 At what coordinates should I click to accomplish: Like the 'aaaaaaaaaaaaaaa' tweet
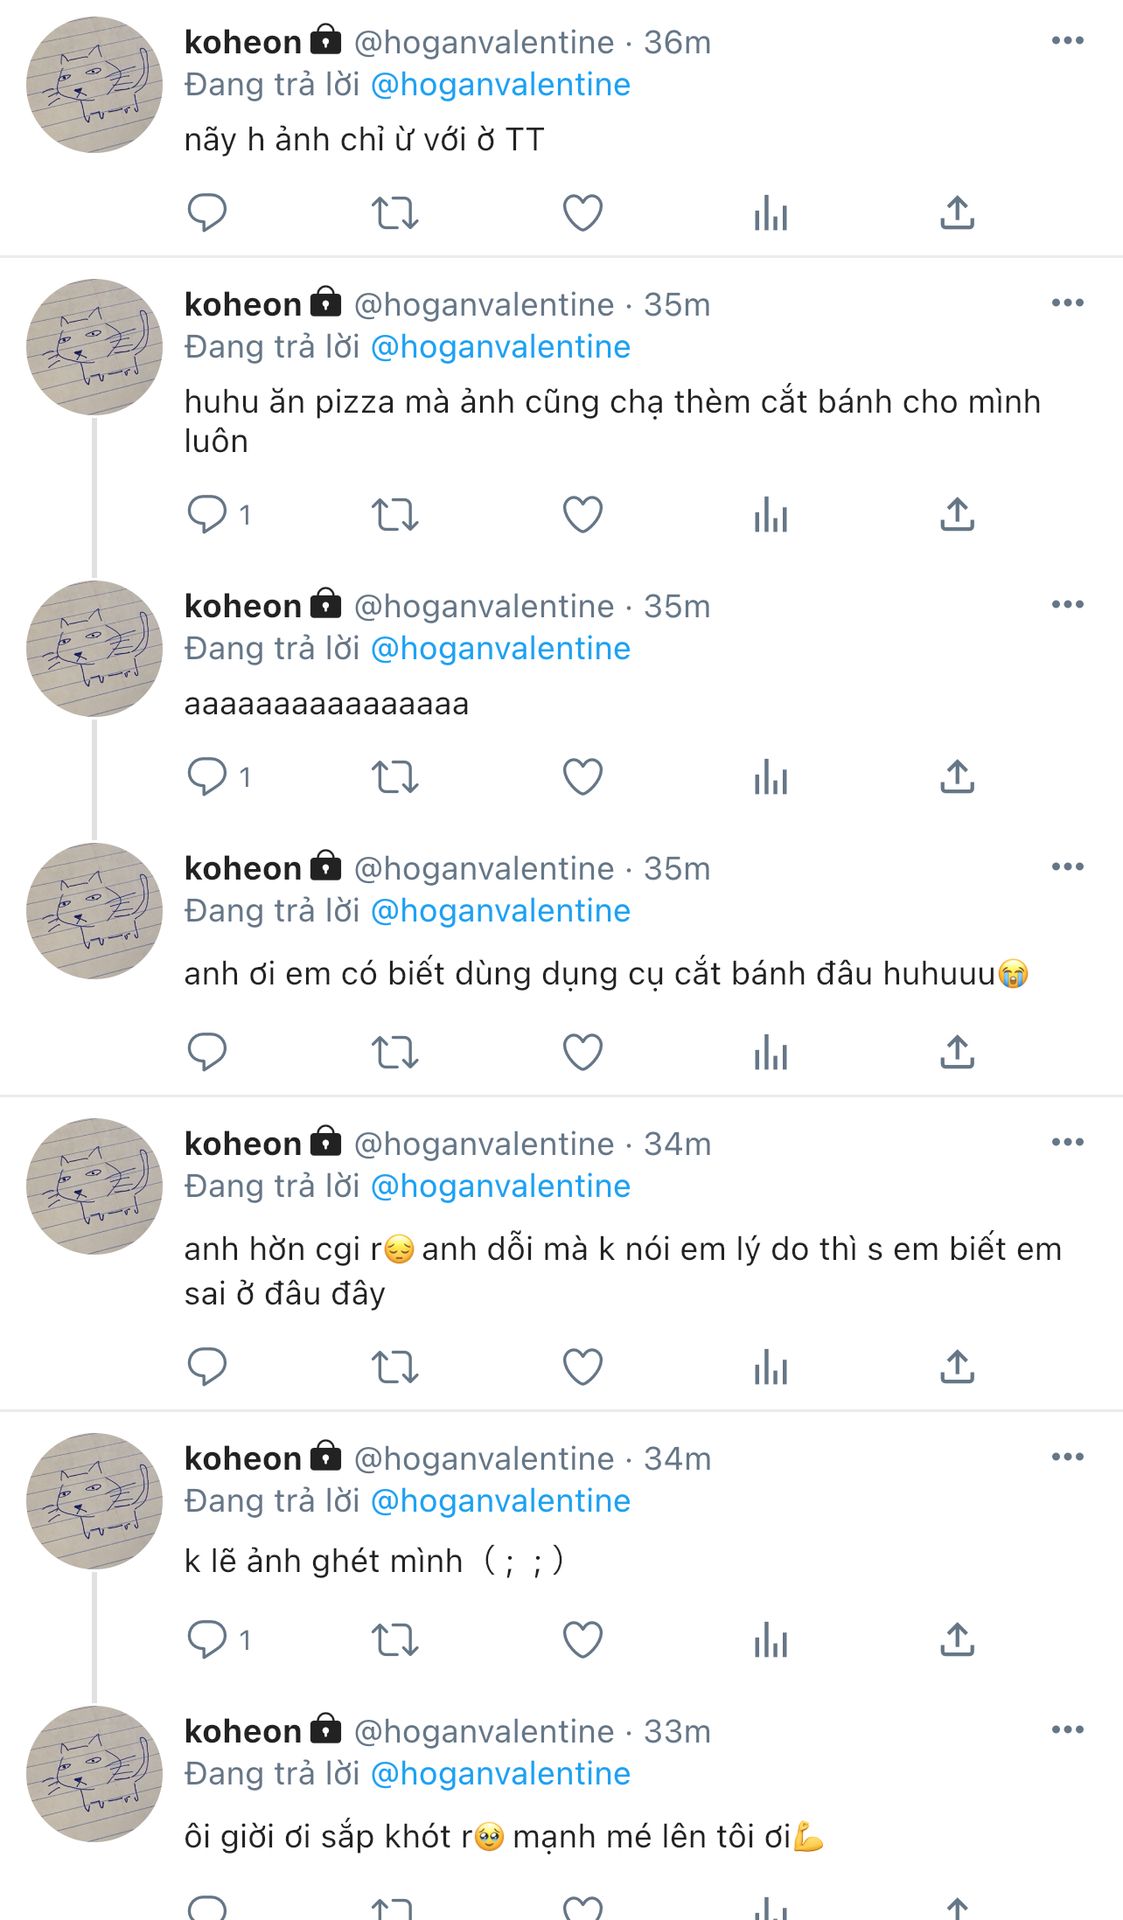583,777
